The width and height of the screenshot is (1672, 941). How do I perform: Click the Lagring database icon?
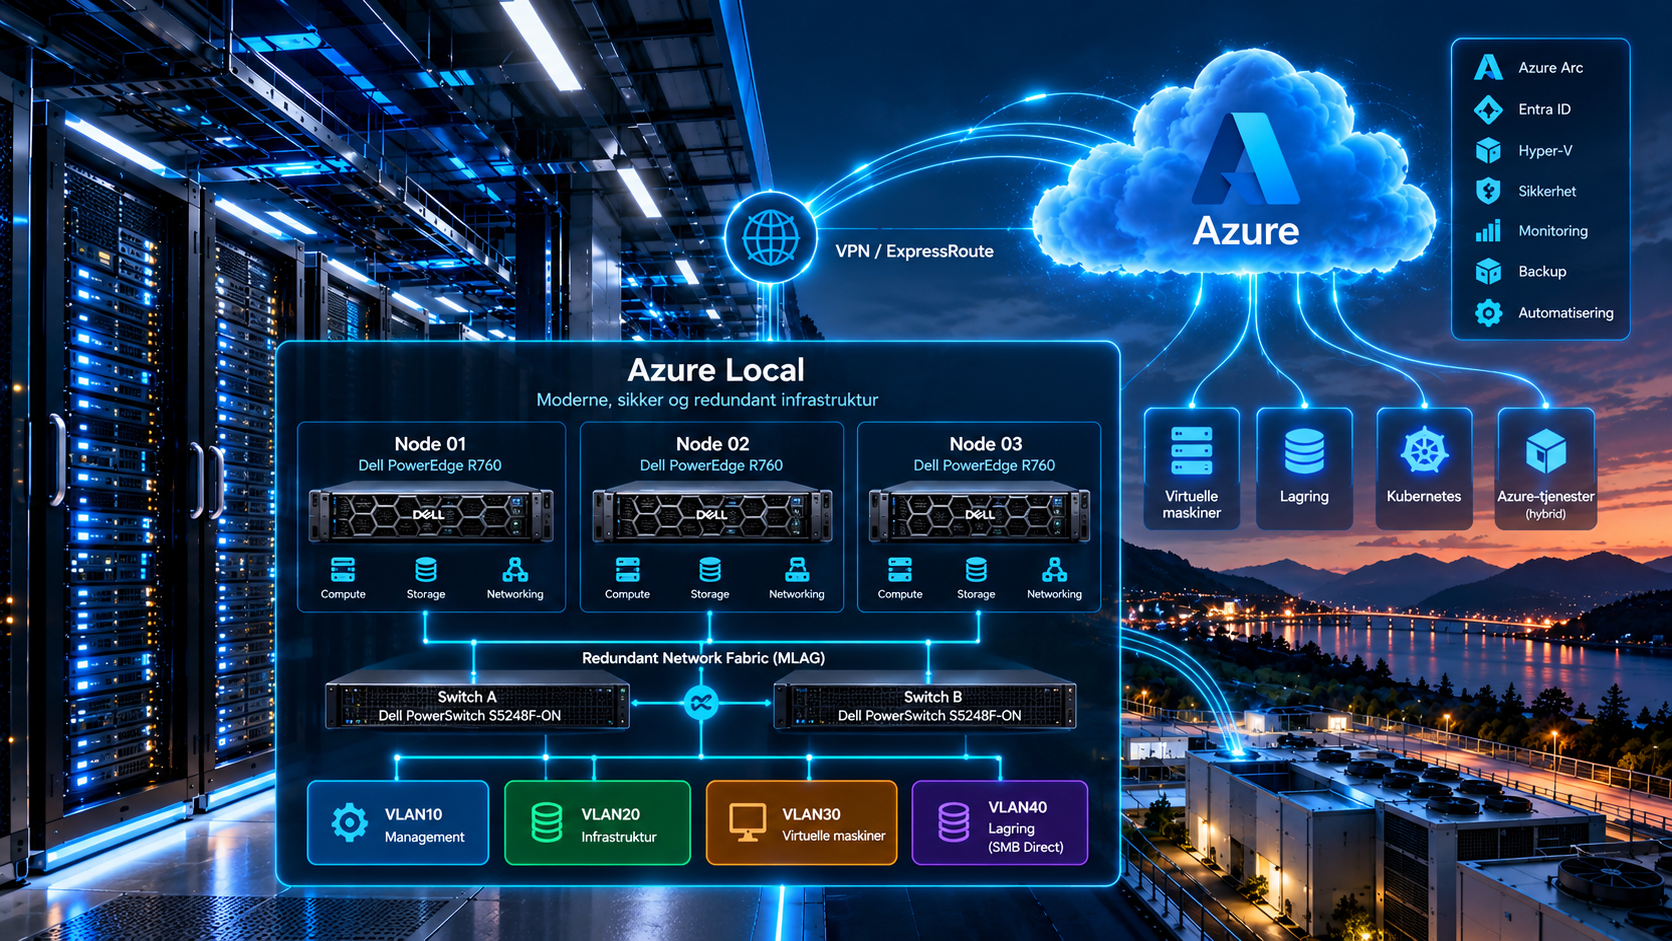click(1304, 451)
